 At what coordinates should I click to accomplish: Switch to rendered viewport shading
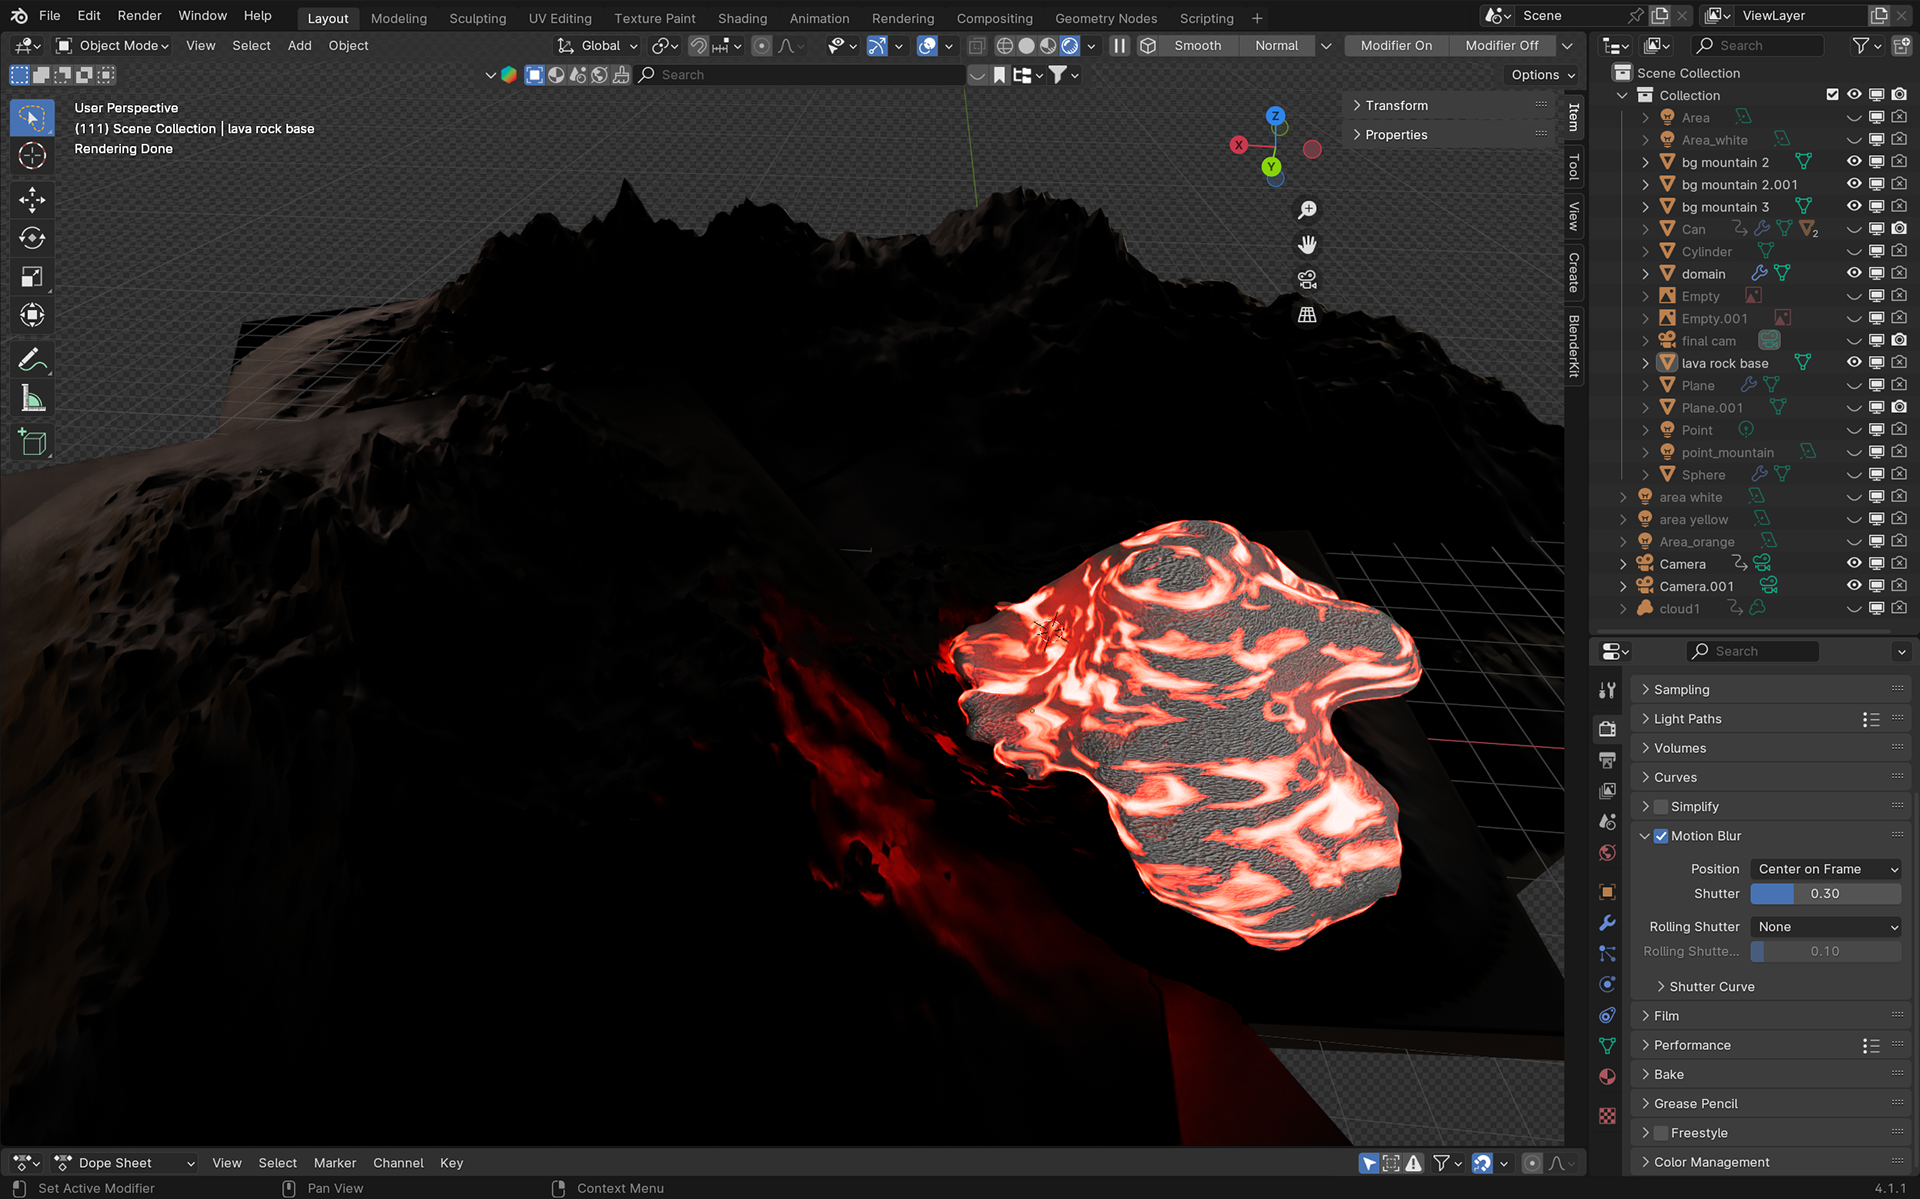1070,46
